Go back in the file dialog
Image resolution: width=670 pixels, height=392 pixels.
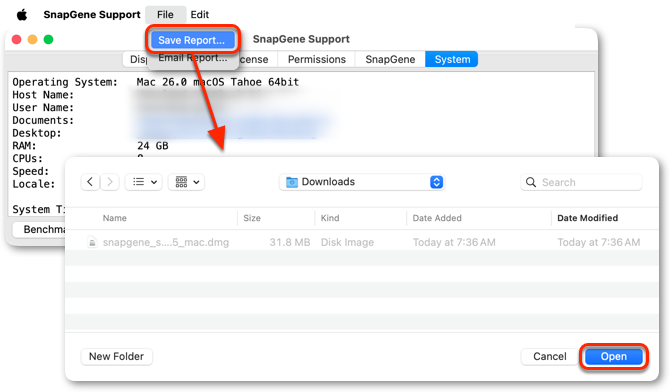[90, 182]
